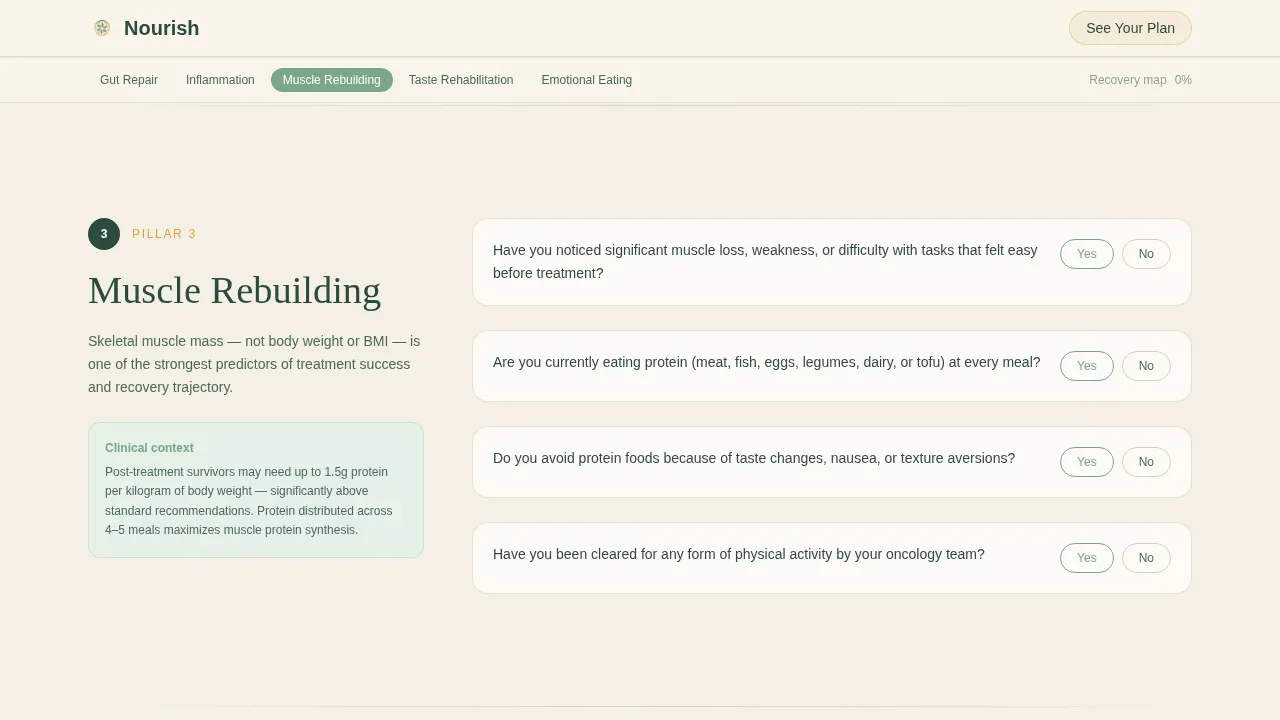This screenshot has height=720, width=1280.
Task: Select Yes for avoiding protein foods question
Action: tap(1087, 462)
